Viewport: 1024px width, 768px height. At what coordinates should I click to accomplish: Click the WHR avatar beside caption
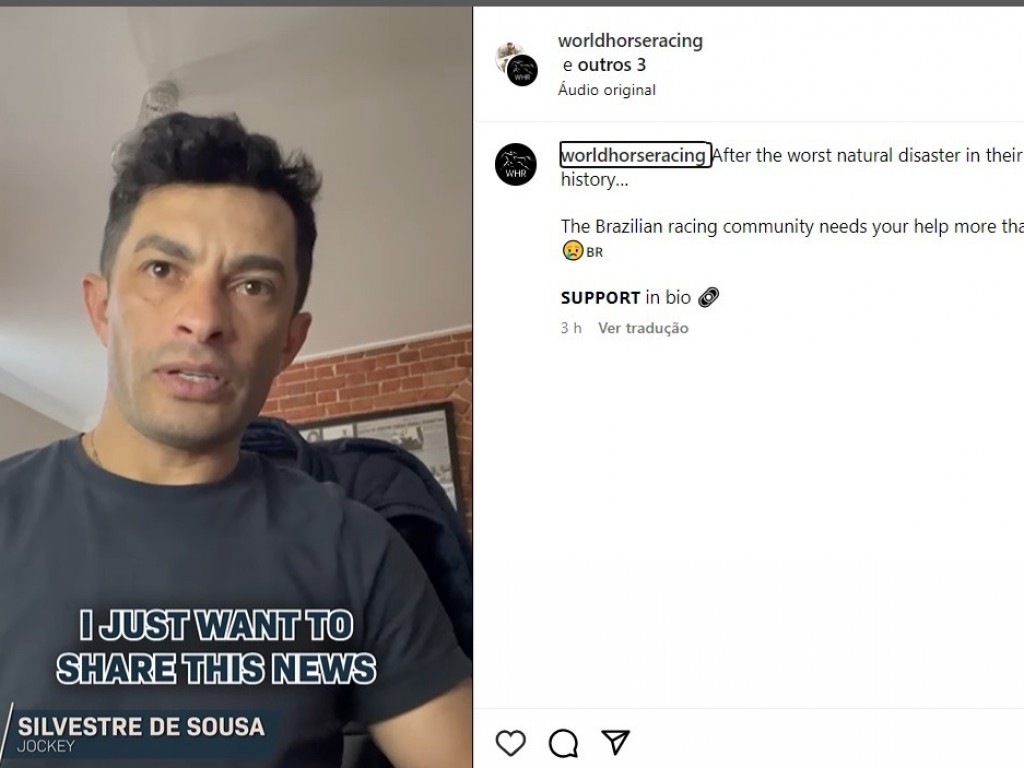click(x=515, y=164)
